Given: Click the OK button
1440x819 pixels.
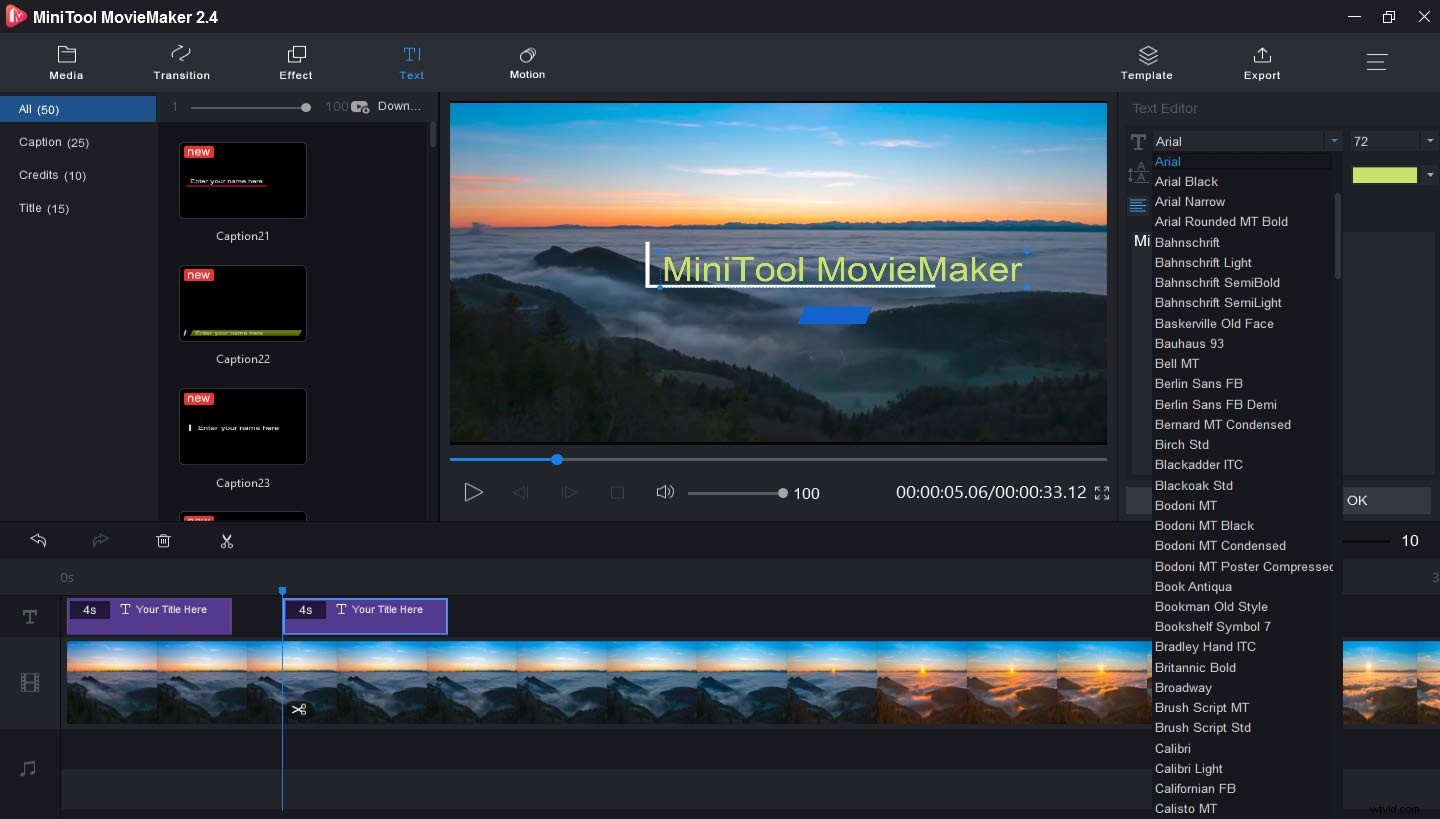Looking at the screenshot, I should tap(1387, 500).
